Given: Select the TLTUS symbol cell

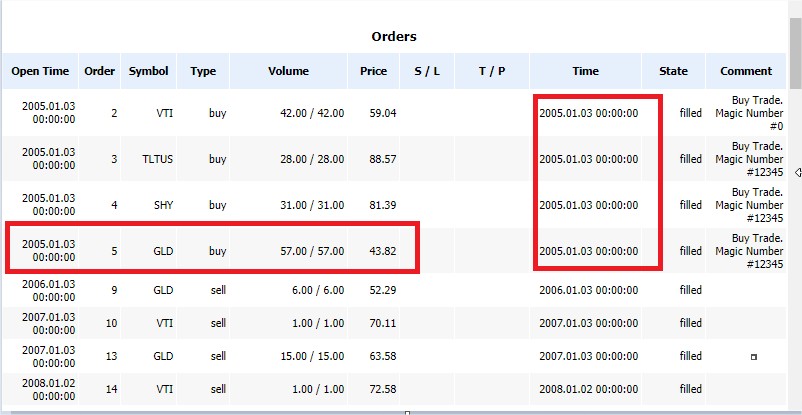Looking at the screenshot, I should (157, 159).
